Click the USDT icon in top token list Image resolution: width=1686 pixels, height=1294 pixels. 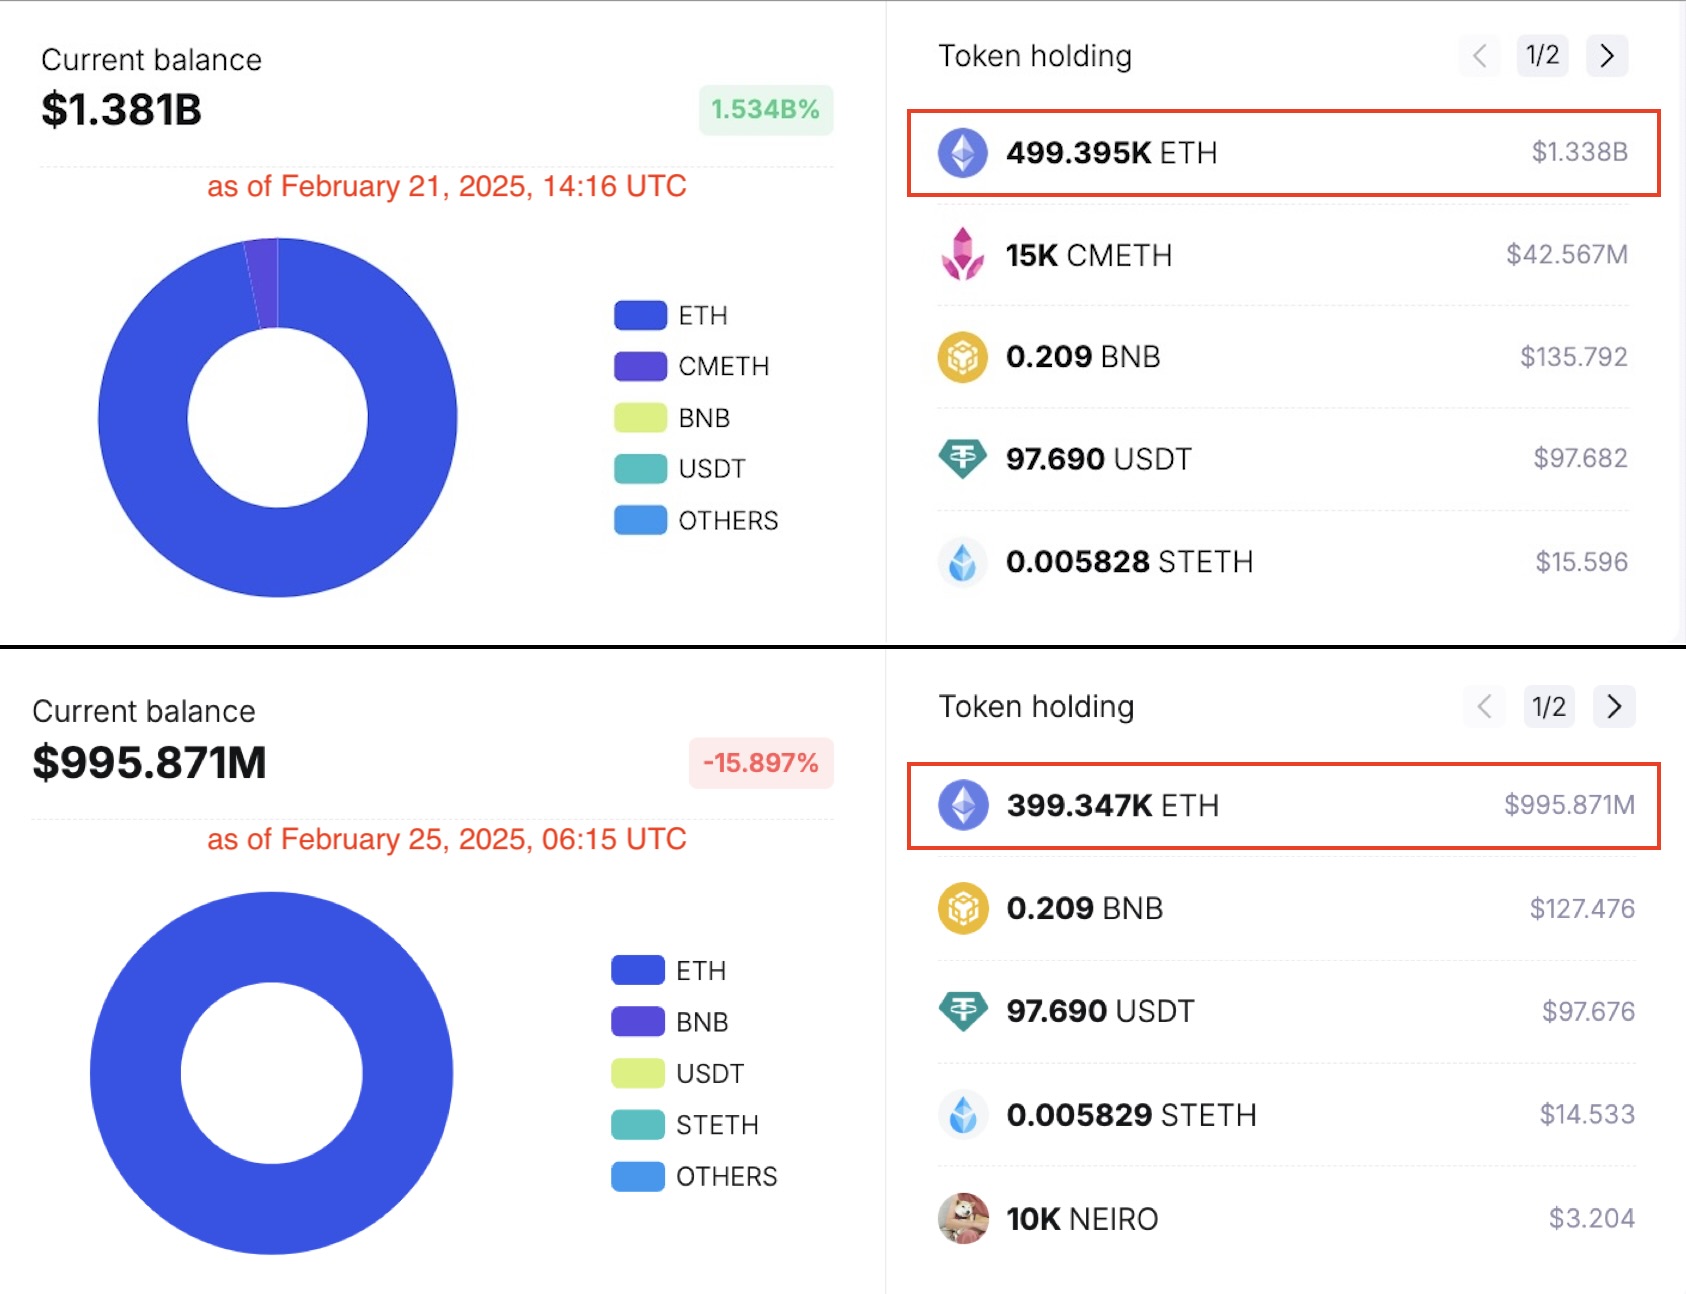962,459
